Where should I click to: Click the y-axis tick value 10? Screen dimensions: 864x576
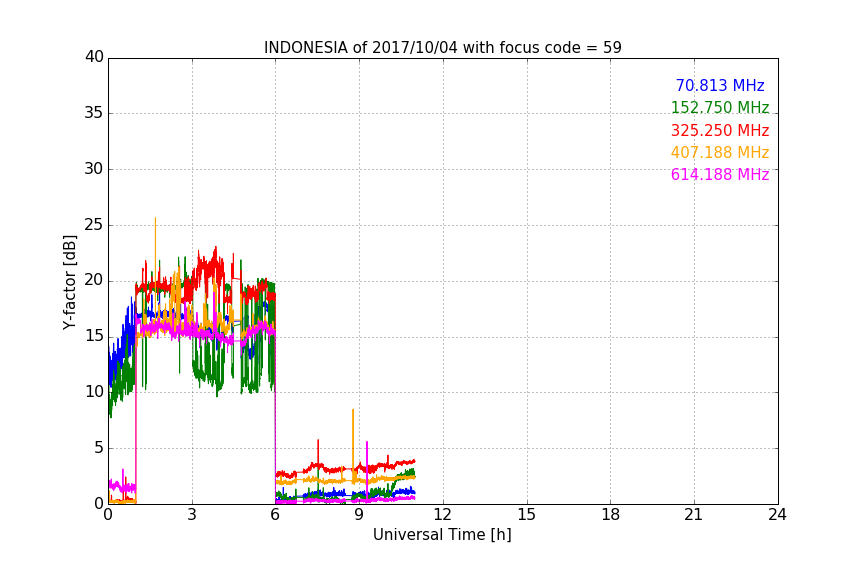[94, 392]
